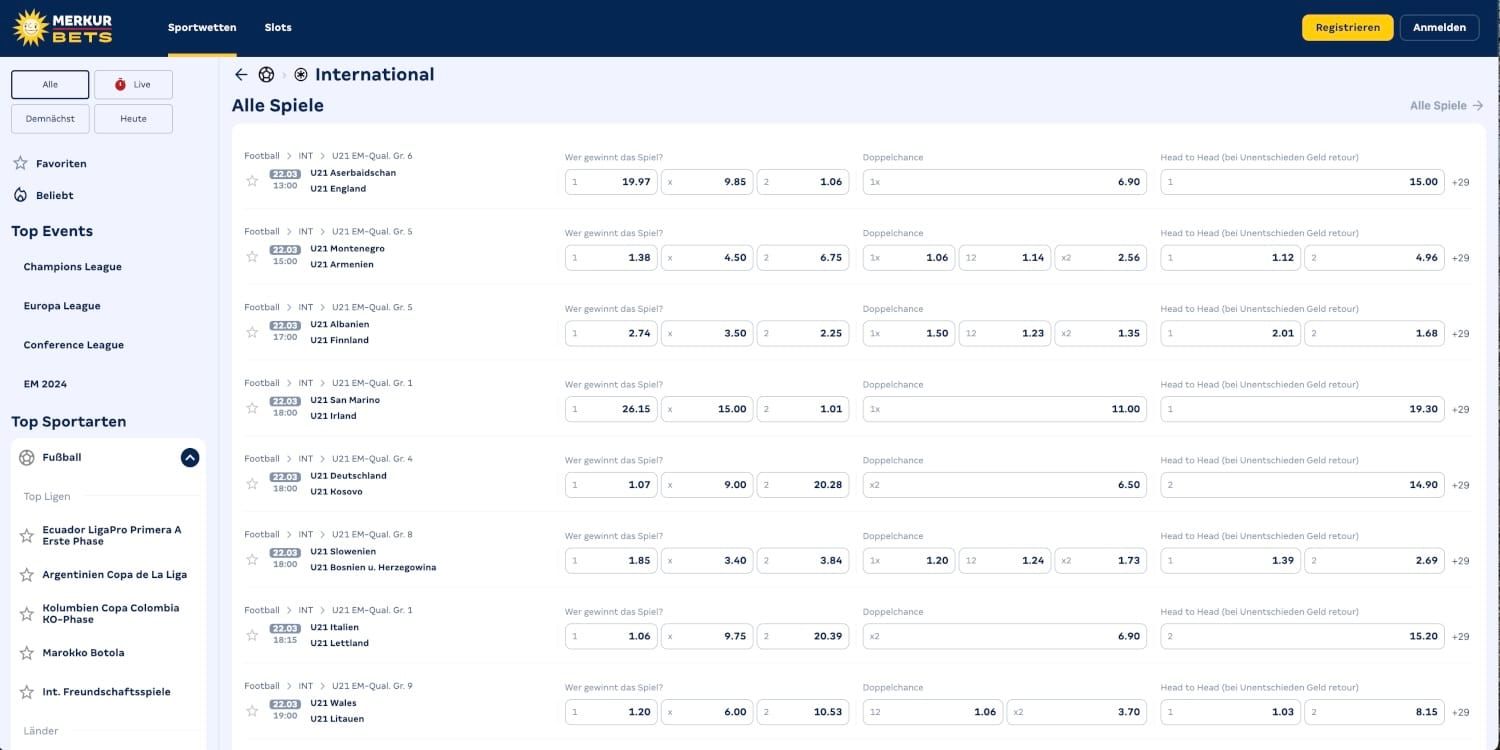
Task: Expand +29 markets for U21 Deutschland match
Action: [x=1461, y=484]
